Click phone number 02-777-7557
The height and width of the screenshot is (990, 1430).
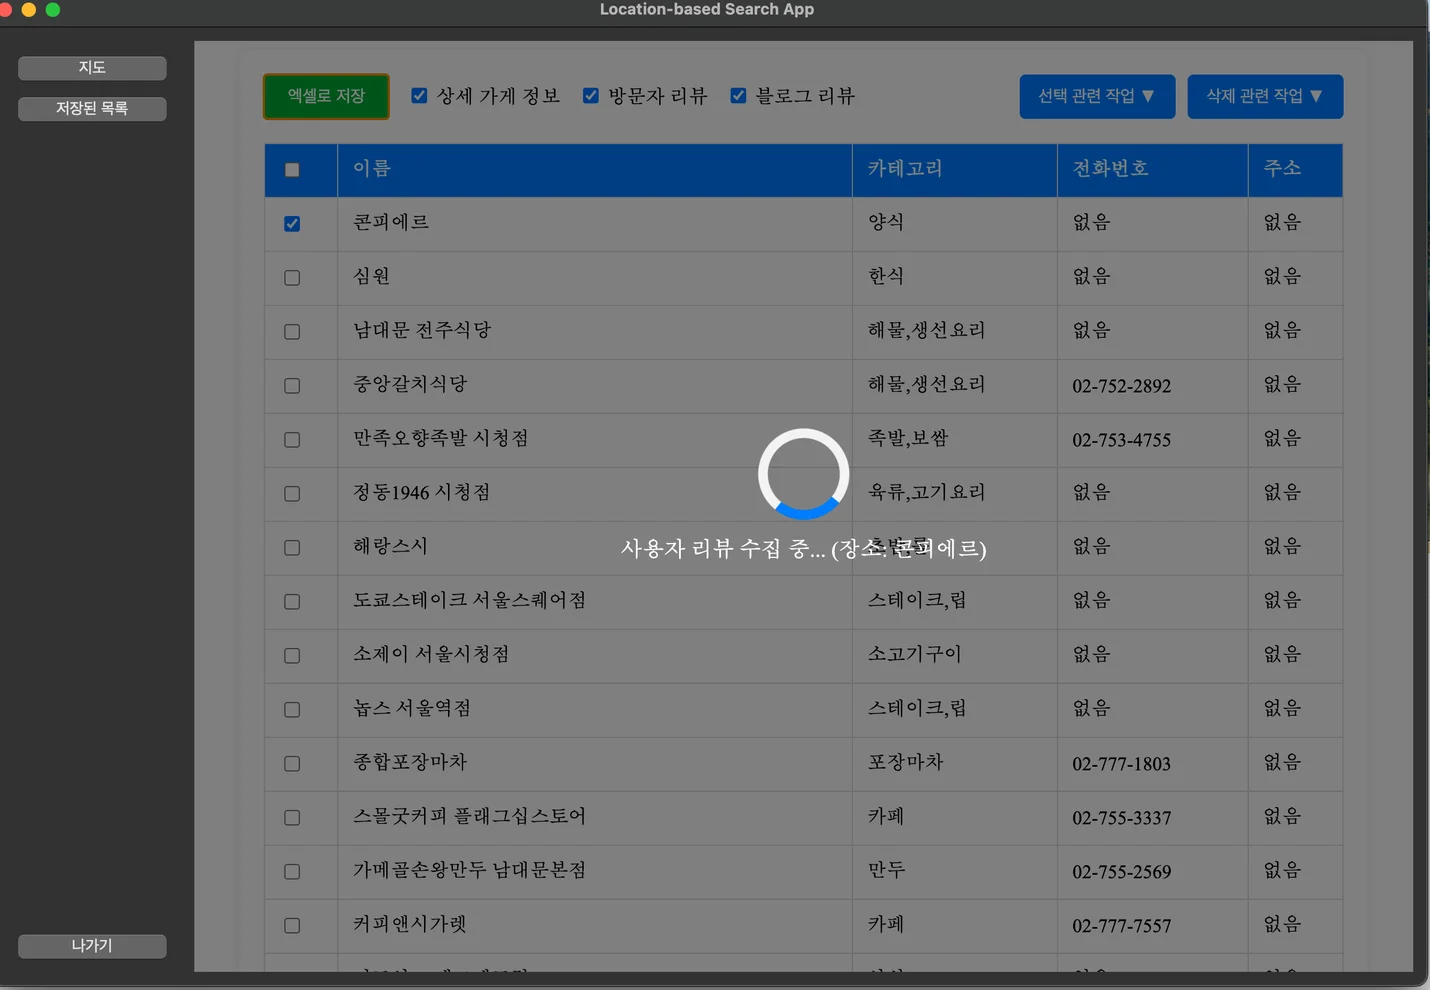[1121, 926]
